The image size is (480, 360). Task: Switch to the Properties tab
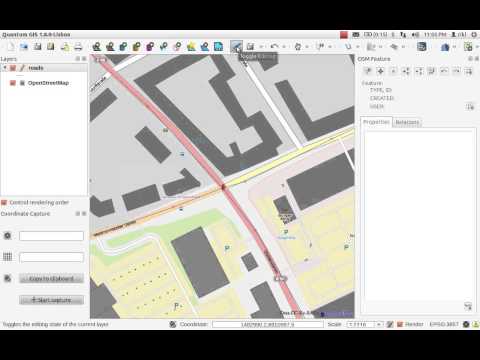click(x=376, y=122)
